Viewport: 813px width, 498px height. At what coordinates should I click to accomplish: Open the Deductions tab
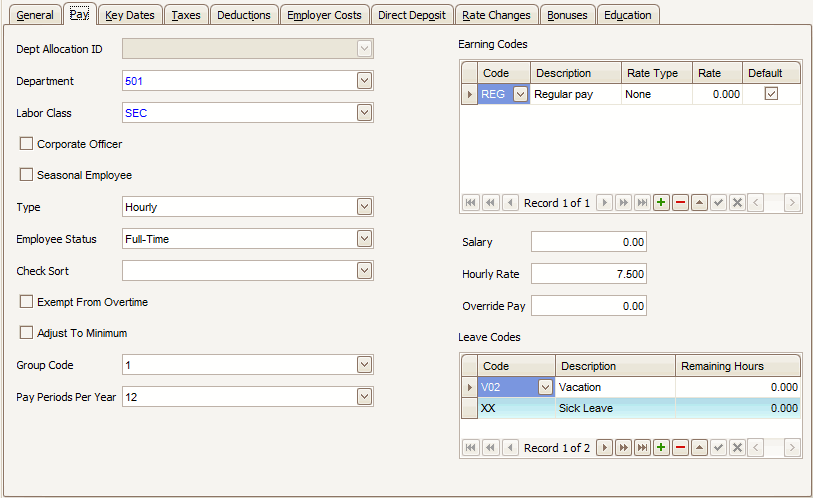pos(243,15)
